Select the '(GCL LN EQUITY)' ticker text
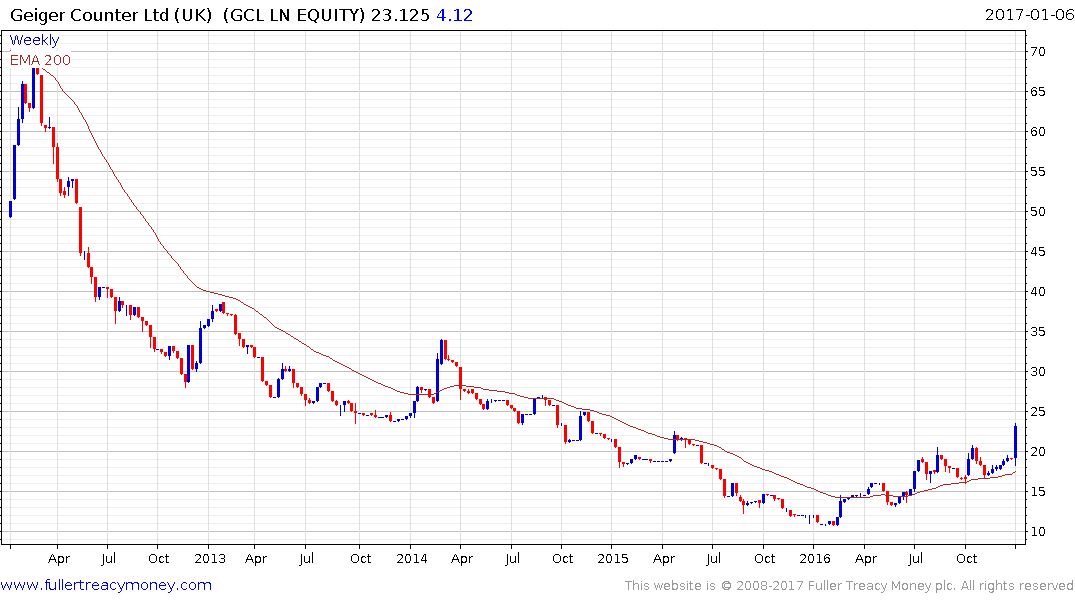 click(x=294, y=15)
